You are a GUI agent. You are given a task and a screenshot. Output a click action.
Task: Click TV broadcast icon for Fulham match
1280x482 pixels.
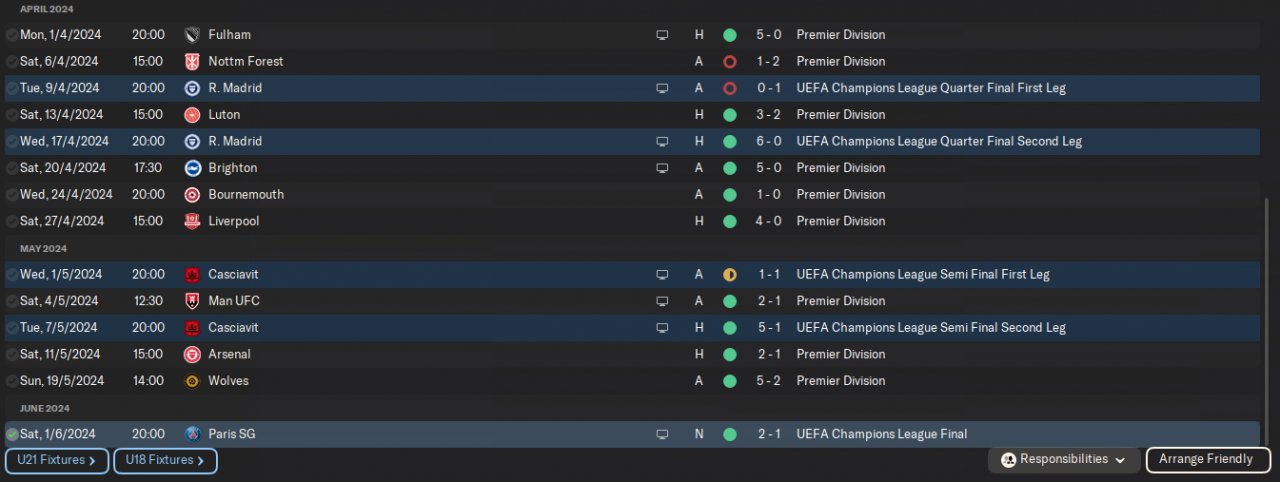(x=661, y=35)
